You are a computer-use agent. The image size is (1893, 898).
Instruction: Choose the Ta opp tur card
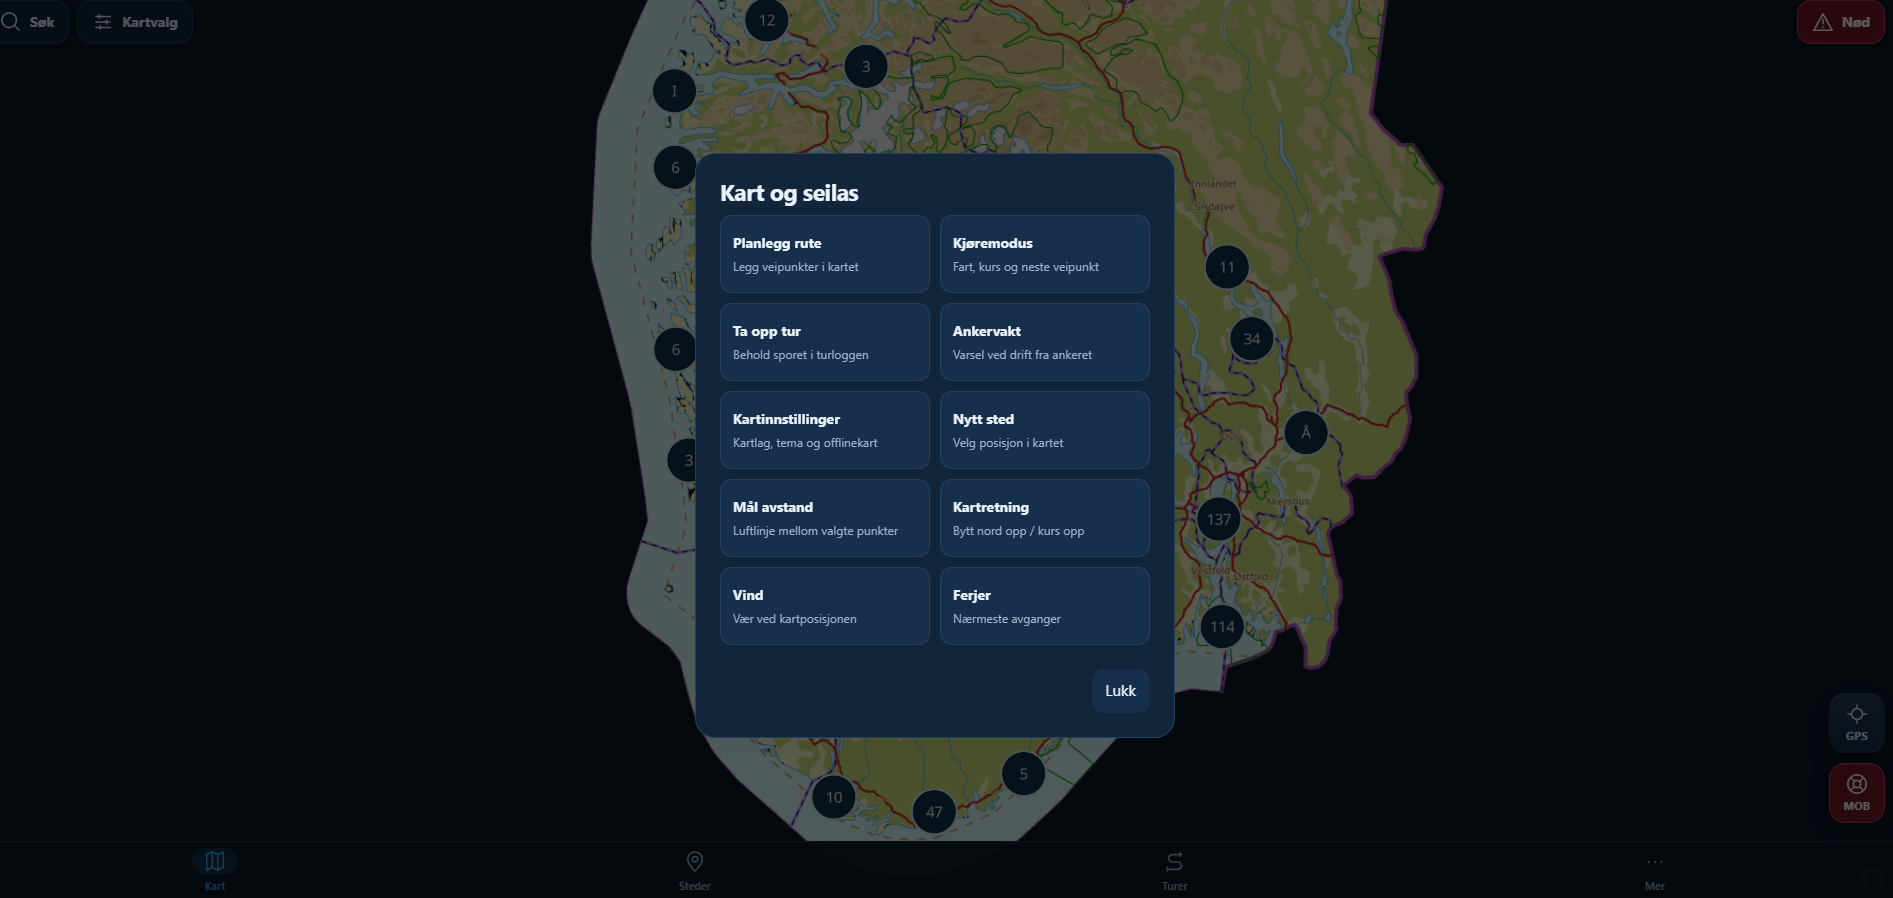click(x=825, y=342)
